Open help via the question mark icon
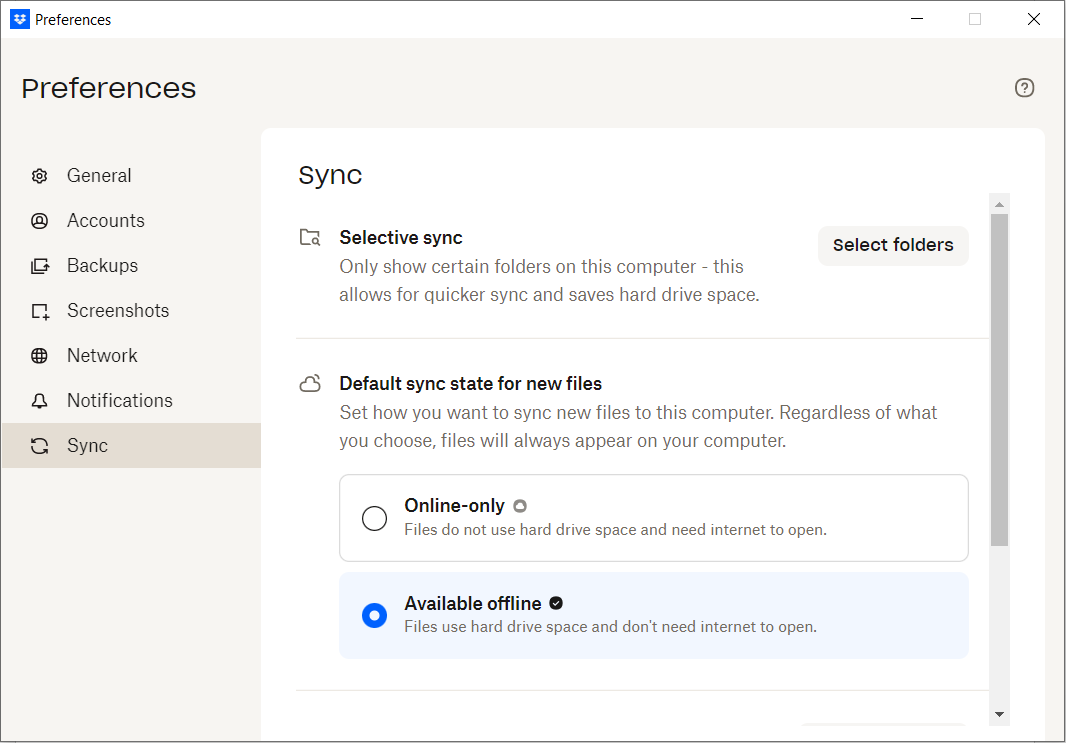This screenshot has height=743, width=1066. (x=1024, y=88)
